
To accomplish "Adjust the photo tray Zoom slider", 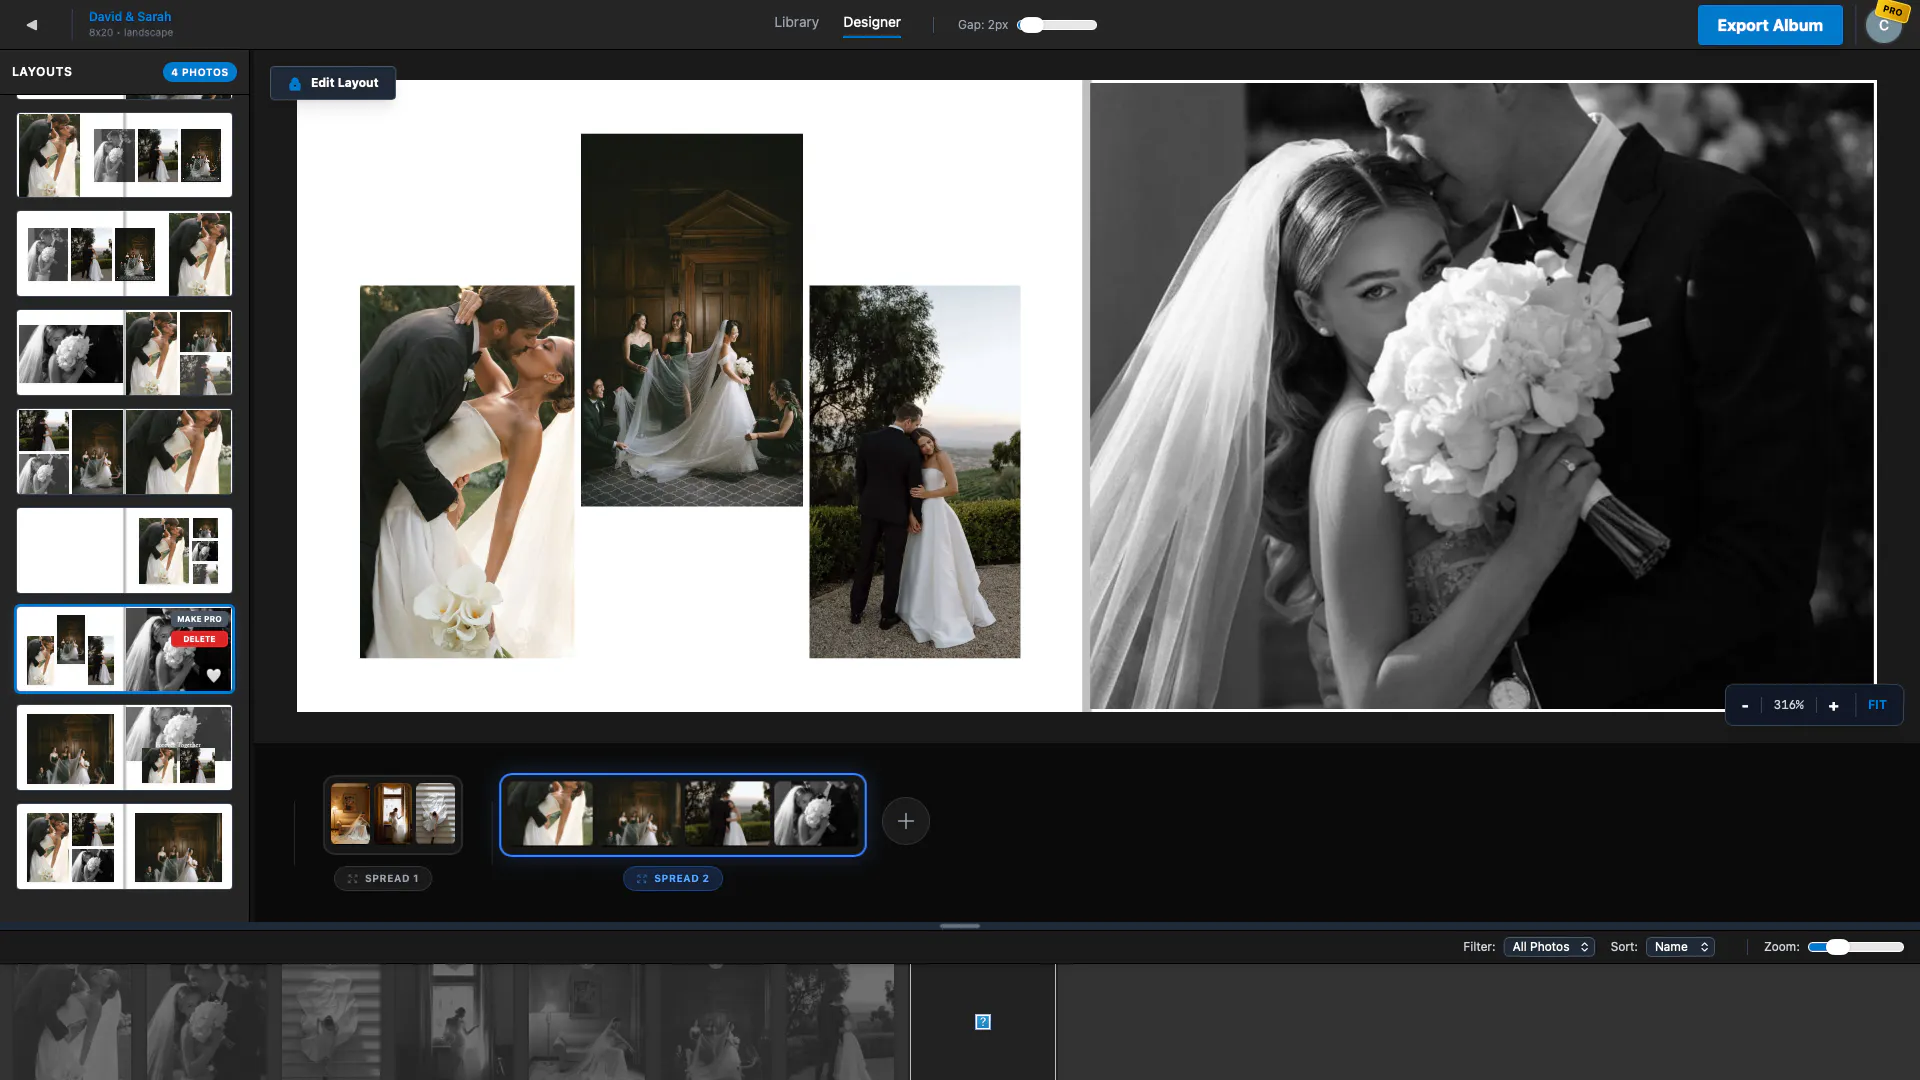I will click(x=1856, y=947).
